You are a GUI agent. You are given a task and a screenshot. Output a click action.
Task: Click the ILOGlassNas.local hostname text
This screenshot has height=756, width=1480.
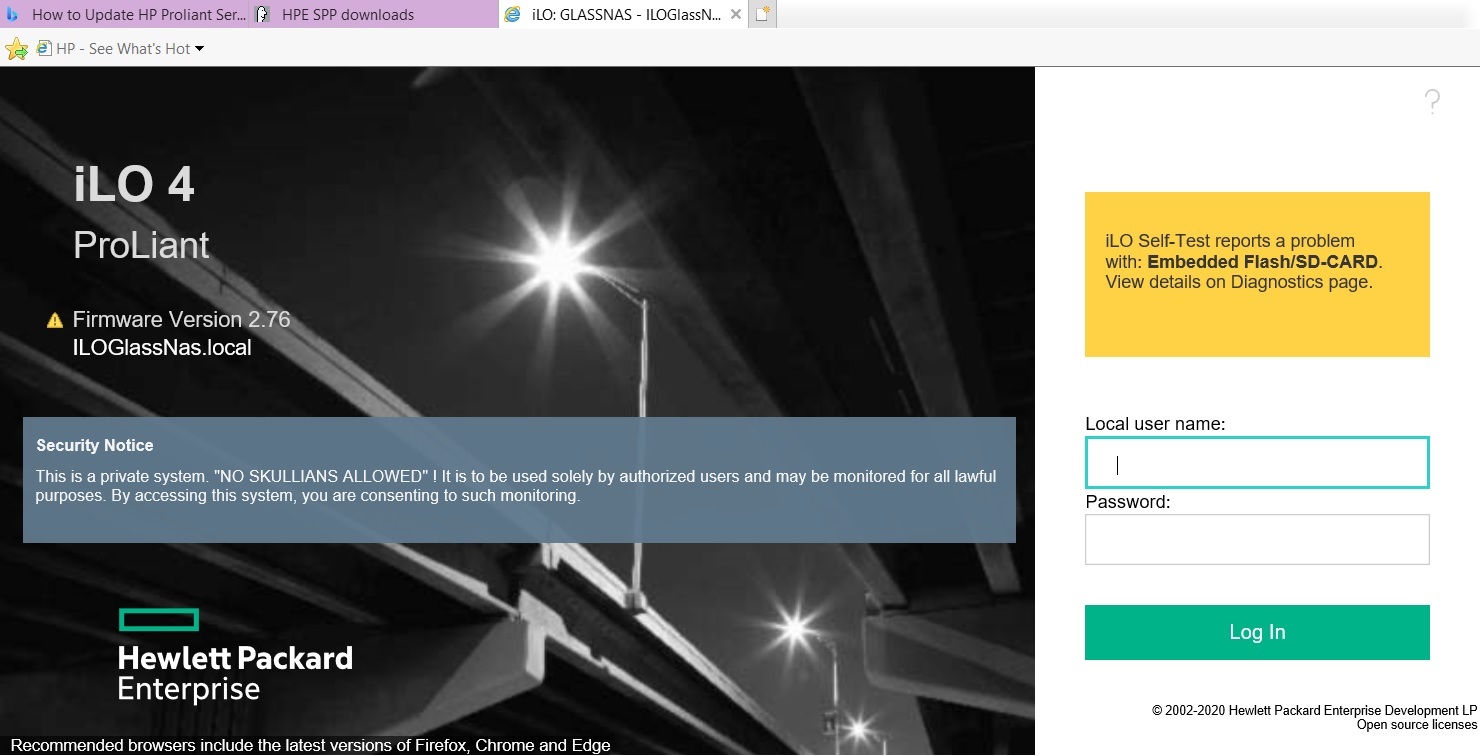tap(162, 348)
